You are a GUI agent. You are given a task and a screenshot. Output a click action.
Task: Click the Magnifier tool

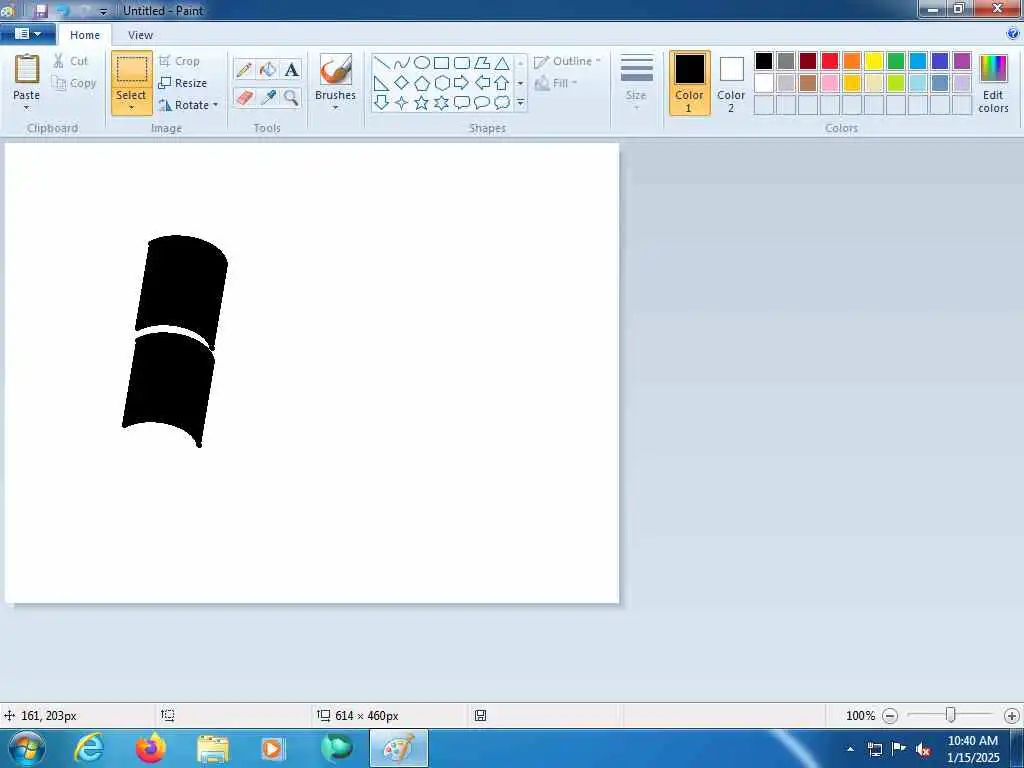(x=291, y=97)
